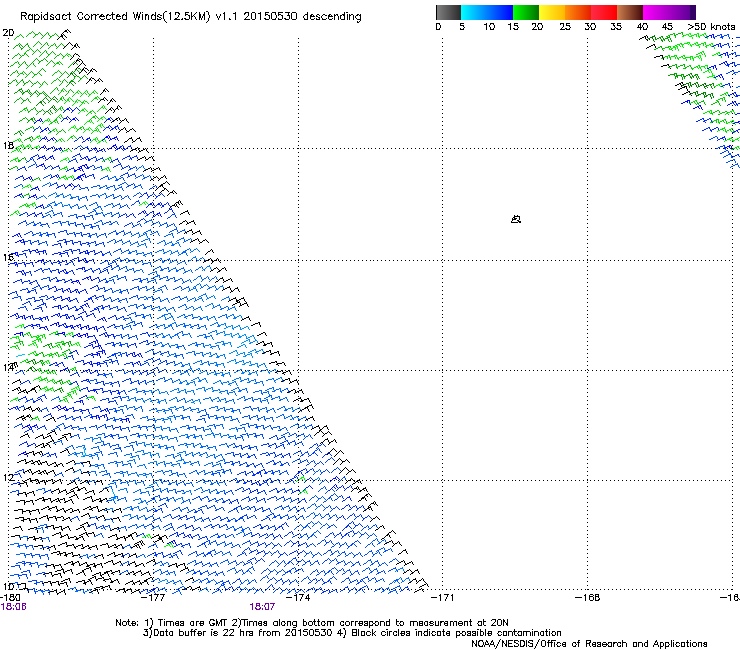Click the yellow 20-25 knots color segment

tap(552, 12)
